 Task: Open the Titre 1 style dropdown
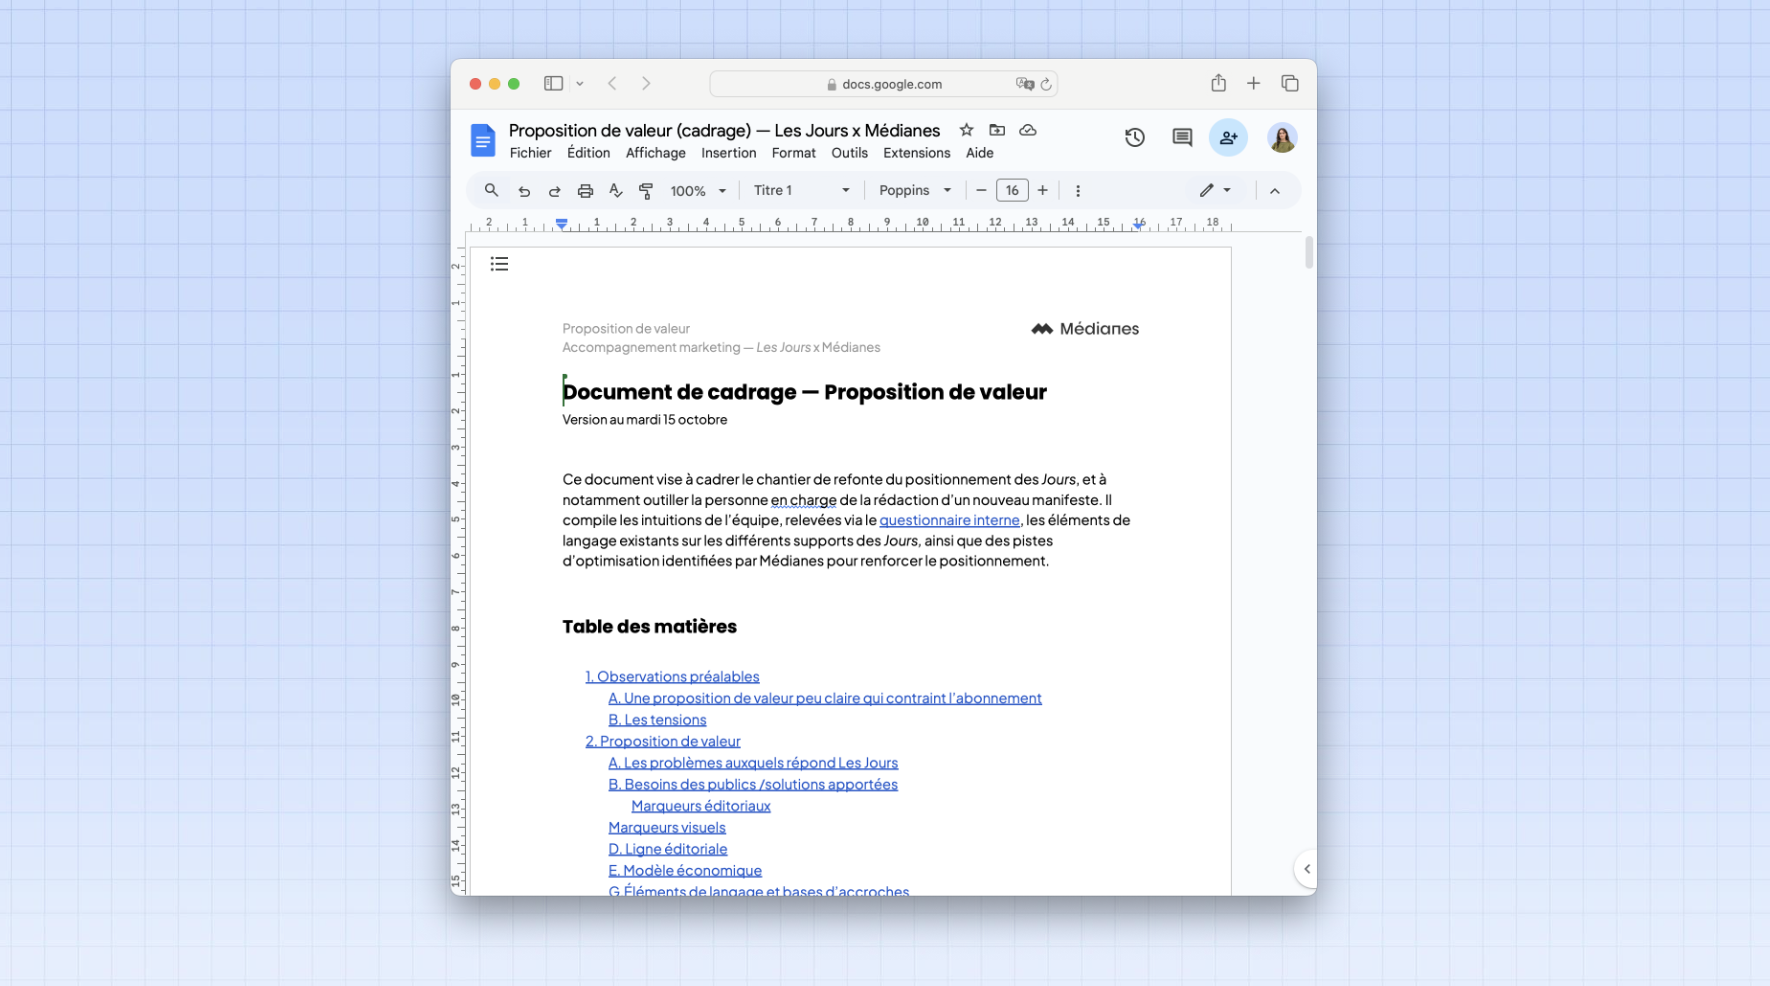click(801, 191)
